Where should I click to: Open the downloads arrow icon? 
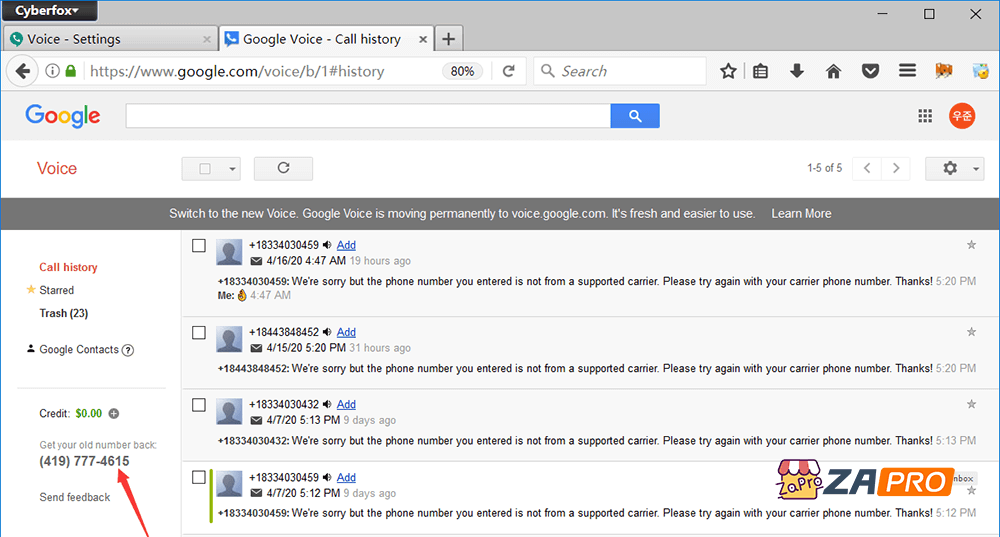click(797, 71)
